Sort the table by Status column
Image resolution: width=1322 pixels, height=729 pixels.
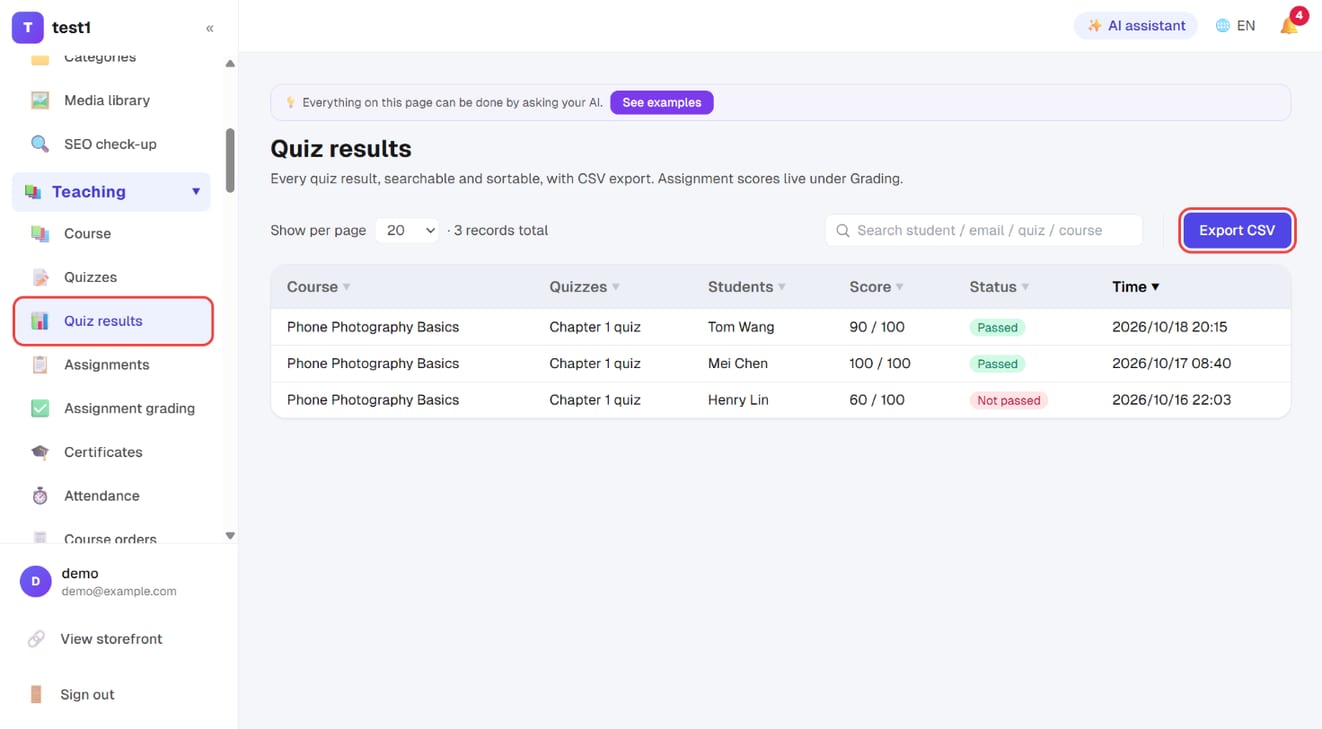pos(999,287)
